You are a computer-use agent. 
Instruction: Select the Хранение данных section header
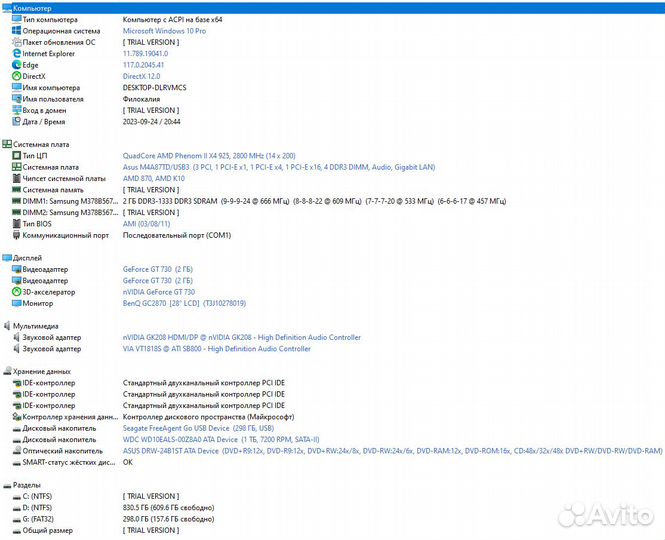[x=42, y=371]
